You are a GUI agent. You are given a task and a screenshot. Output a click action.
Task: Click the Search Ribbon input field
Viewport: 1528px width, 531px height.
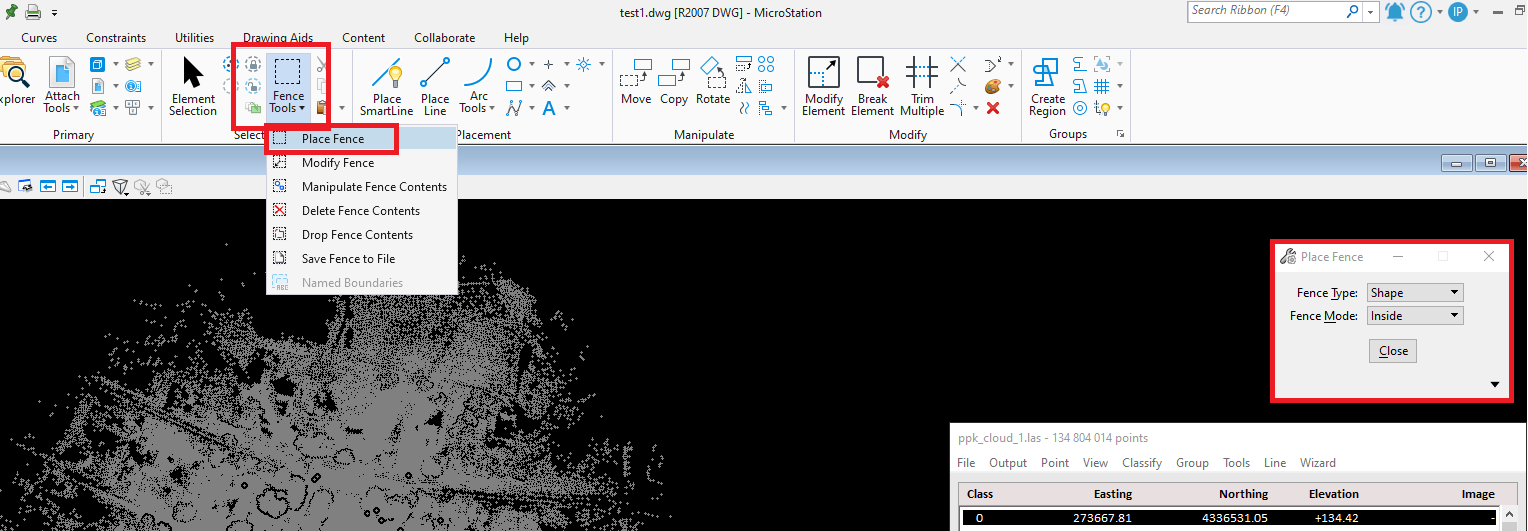pos(1266,11)
